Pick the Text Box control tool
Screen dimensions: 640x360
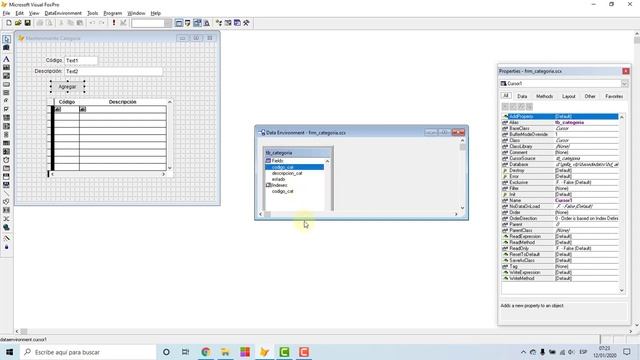point(7,67)
